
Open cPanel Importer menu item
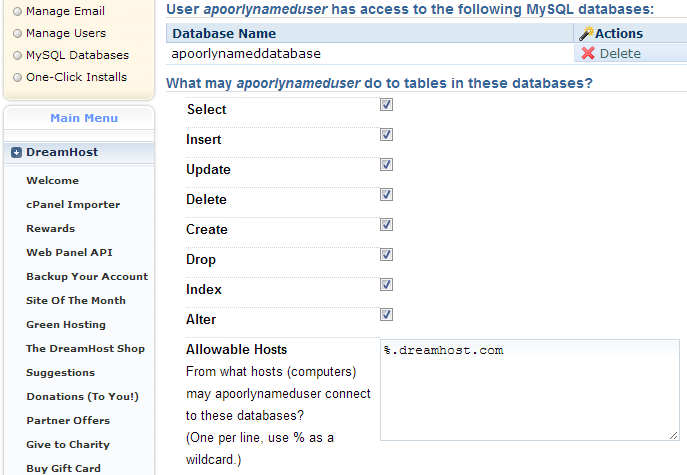(x=73, y=205)
